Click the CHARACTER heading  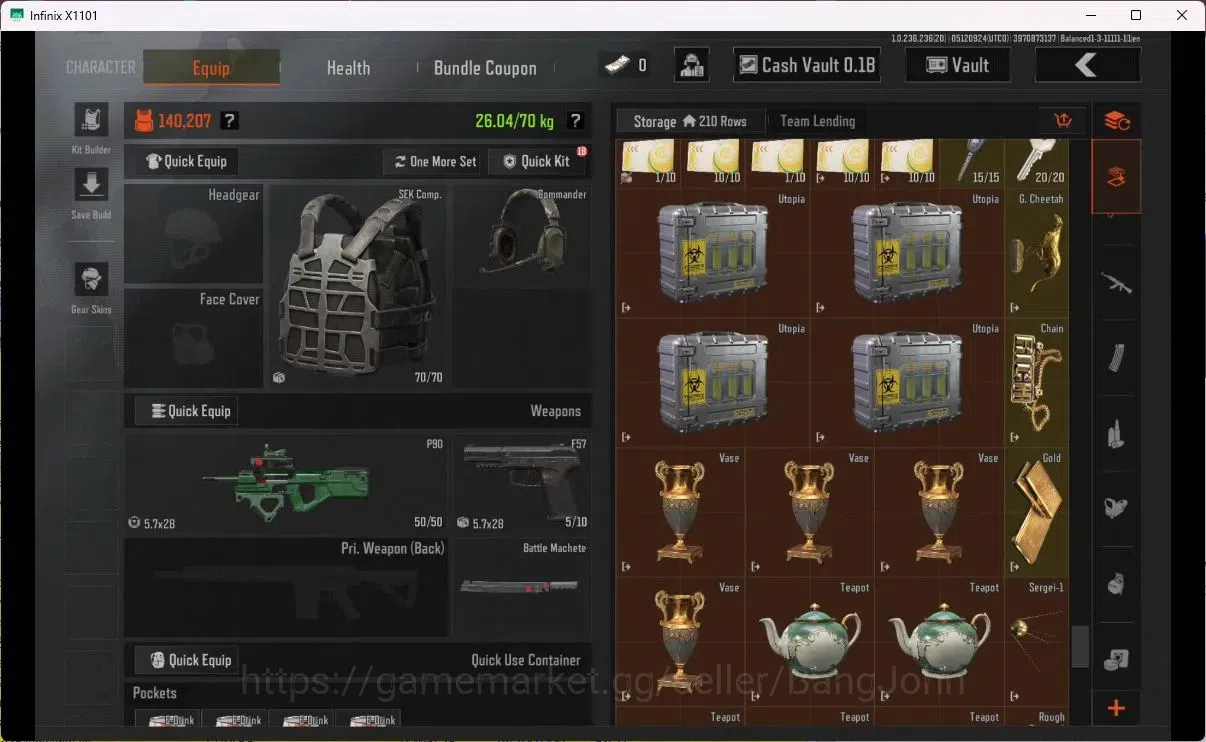[x=101, y=67]
